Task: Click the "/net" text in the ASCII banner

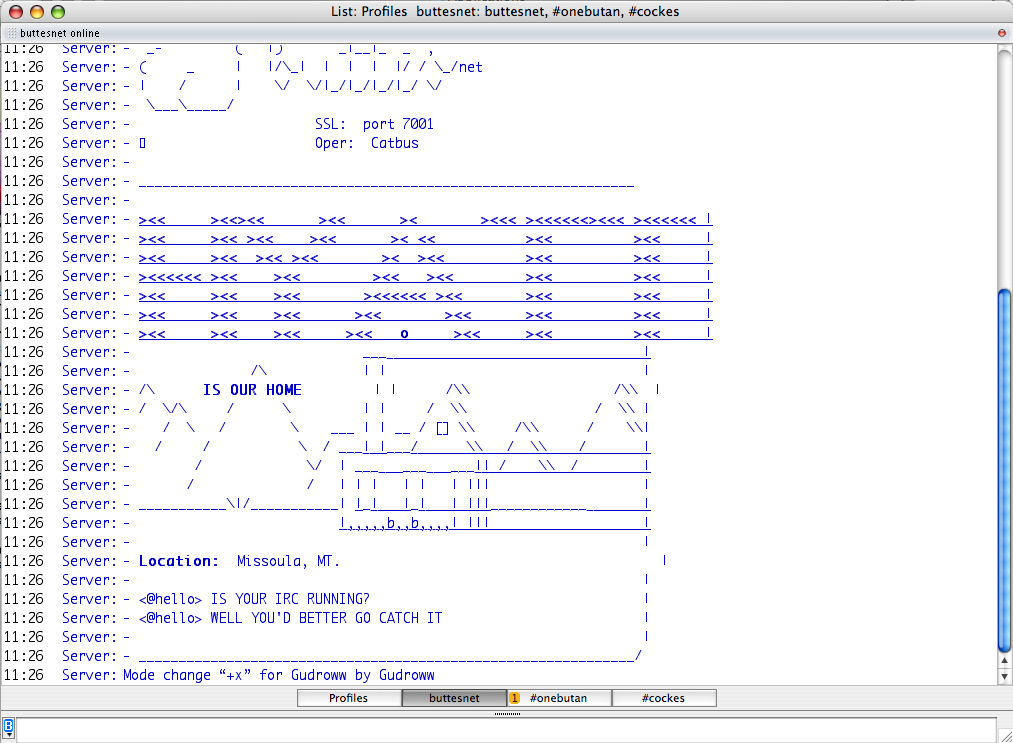Action: 466,67
